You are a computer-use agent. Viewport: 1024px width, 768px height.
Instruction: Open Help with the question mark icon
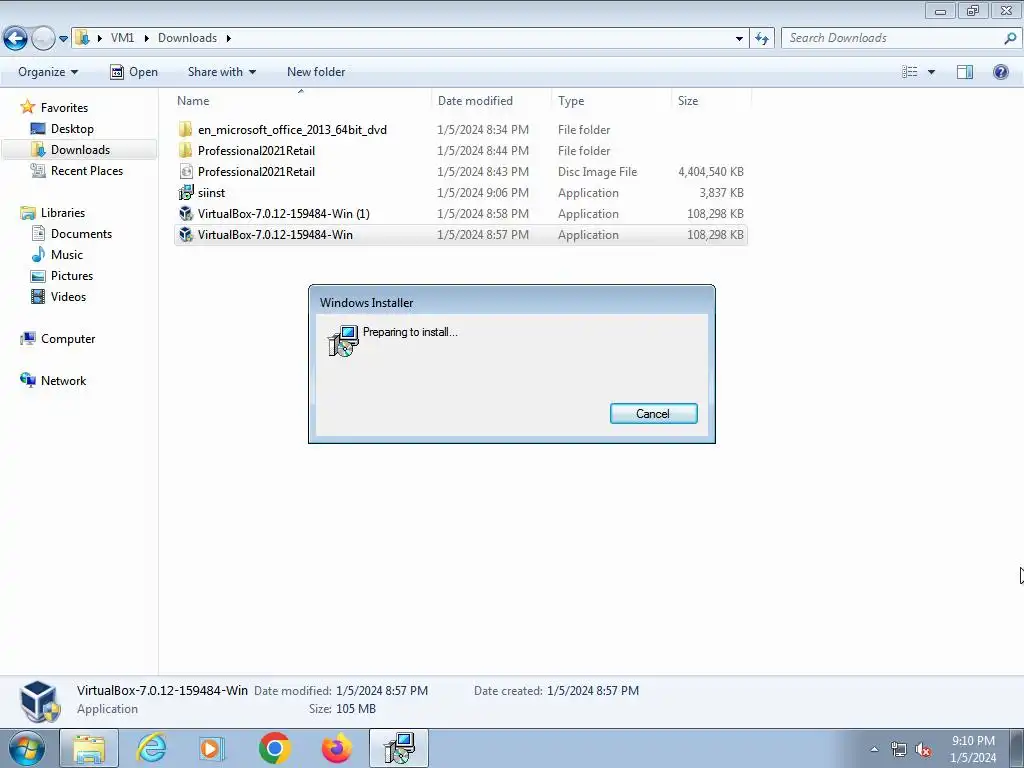coord(1000,72)
